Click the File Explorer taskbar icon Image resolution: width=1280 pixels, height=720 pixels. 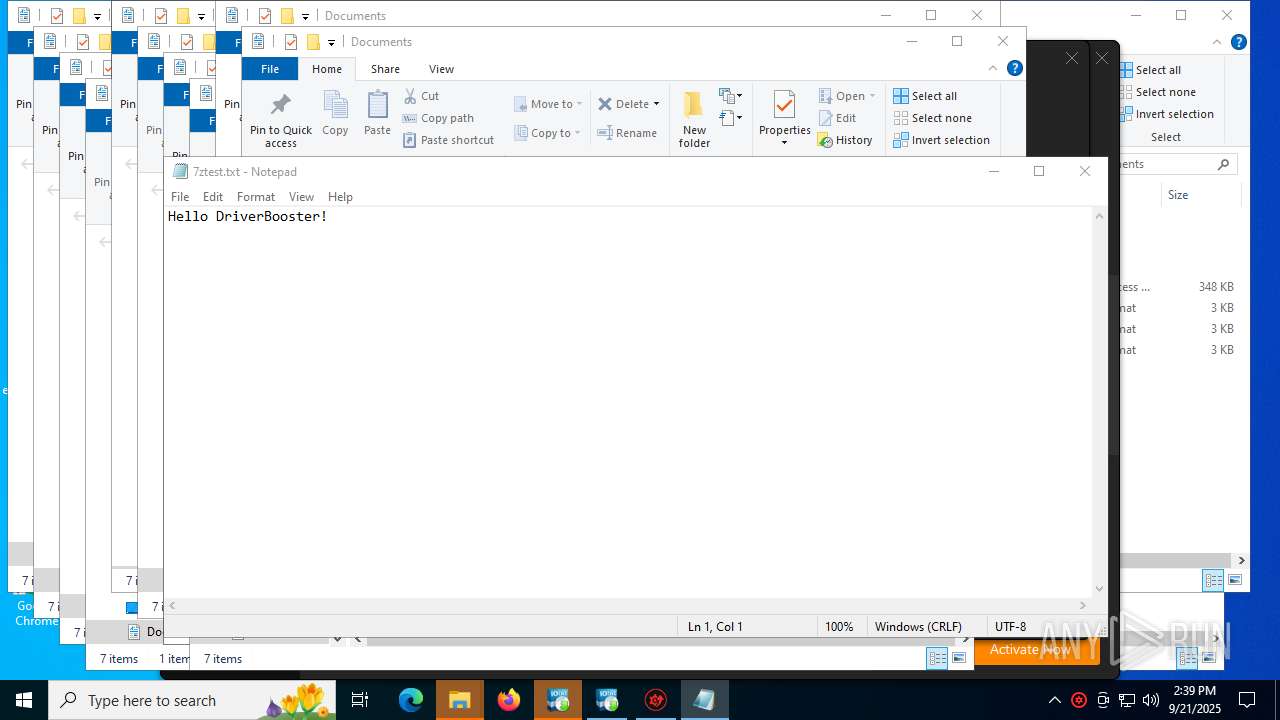[460, 700]
